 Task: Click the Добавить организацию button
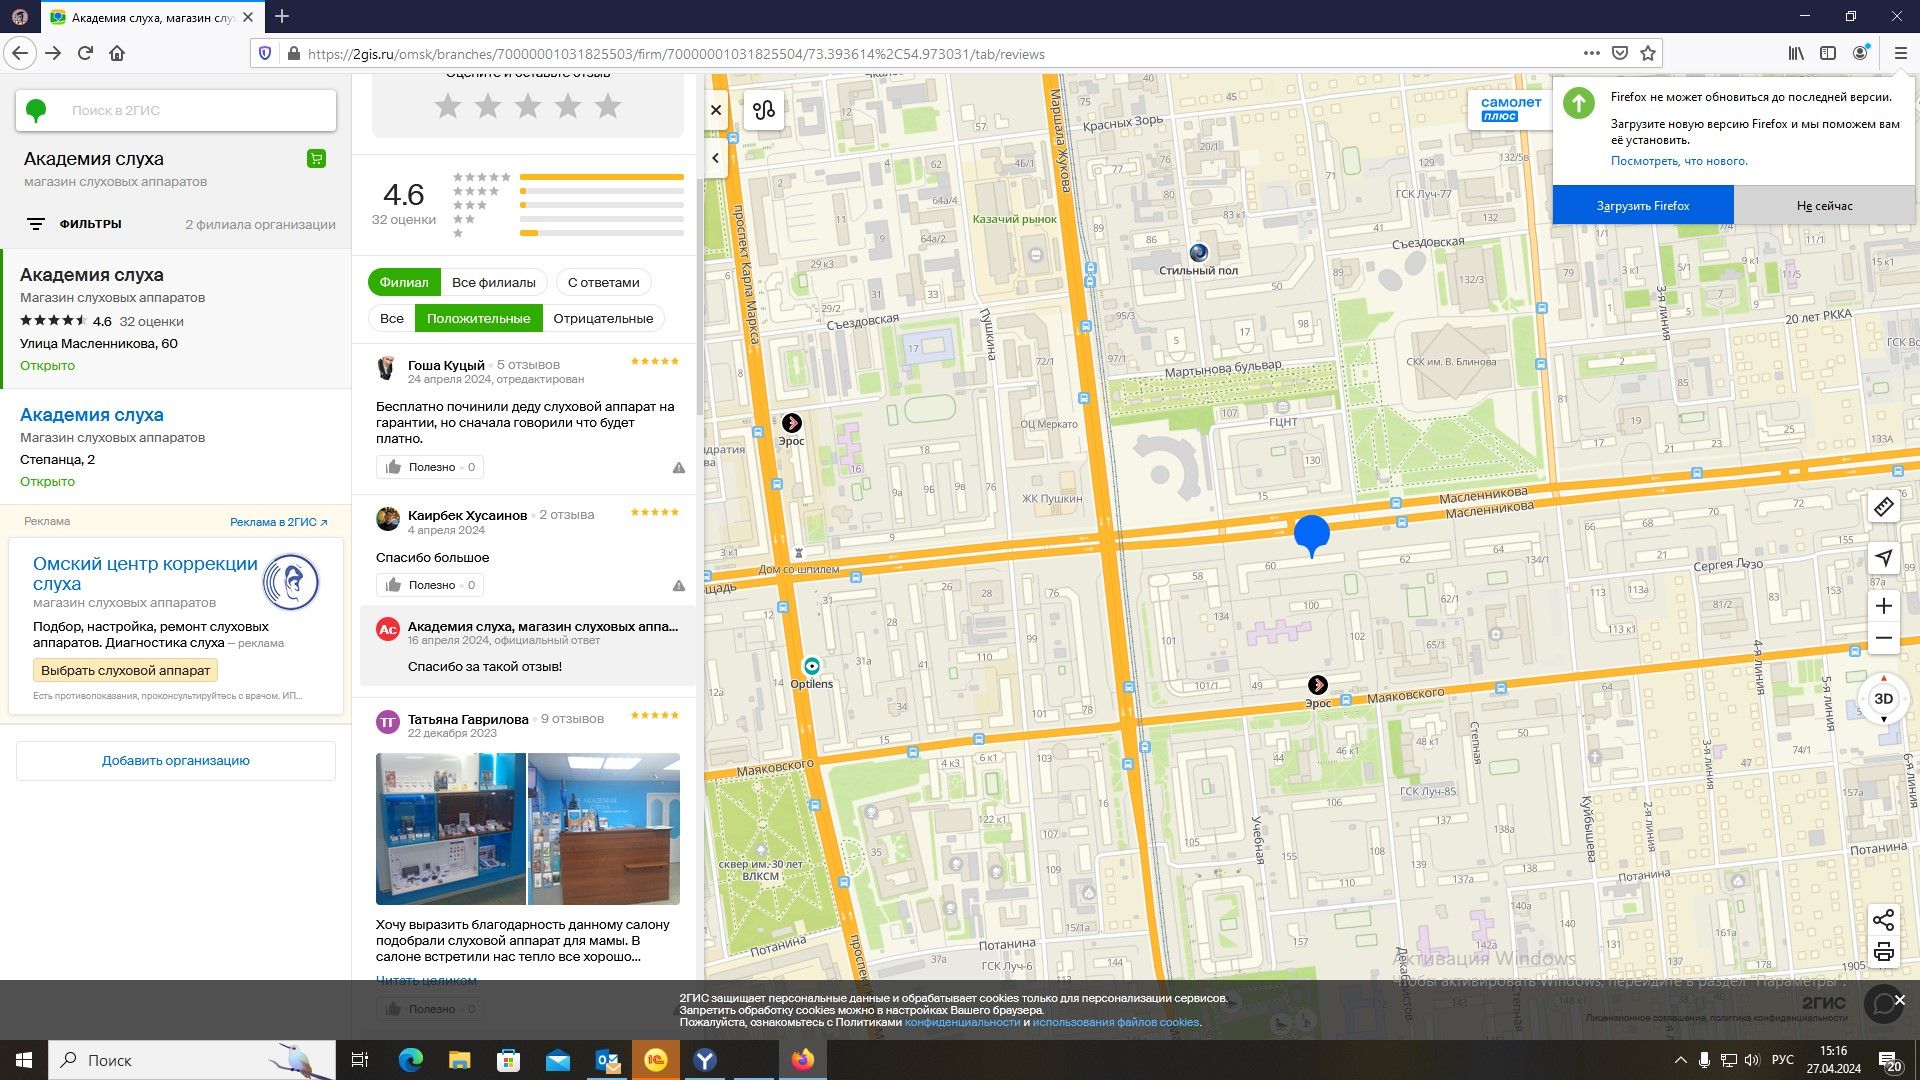(176, 760)
